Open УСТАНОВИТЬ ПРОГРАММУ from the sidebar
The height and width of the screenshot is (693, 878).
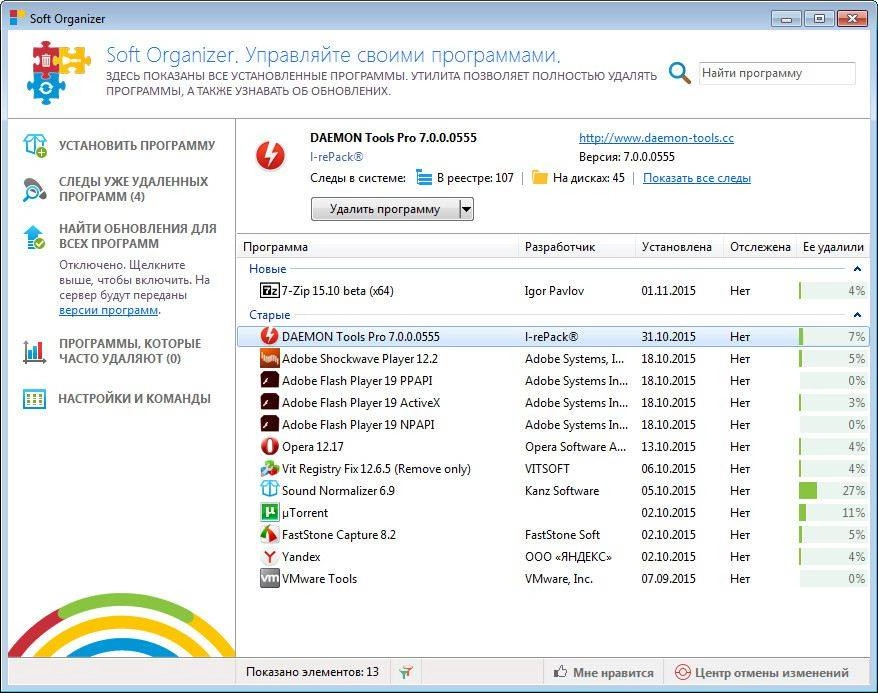[137, 146]
